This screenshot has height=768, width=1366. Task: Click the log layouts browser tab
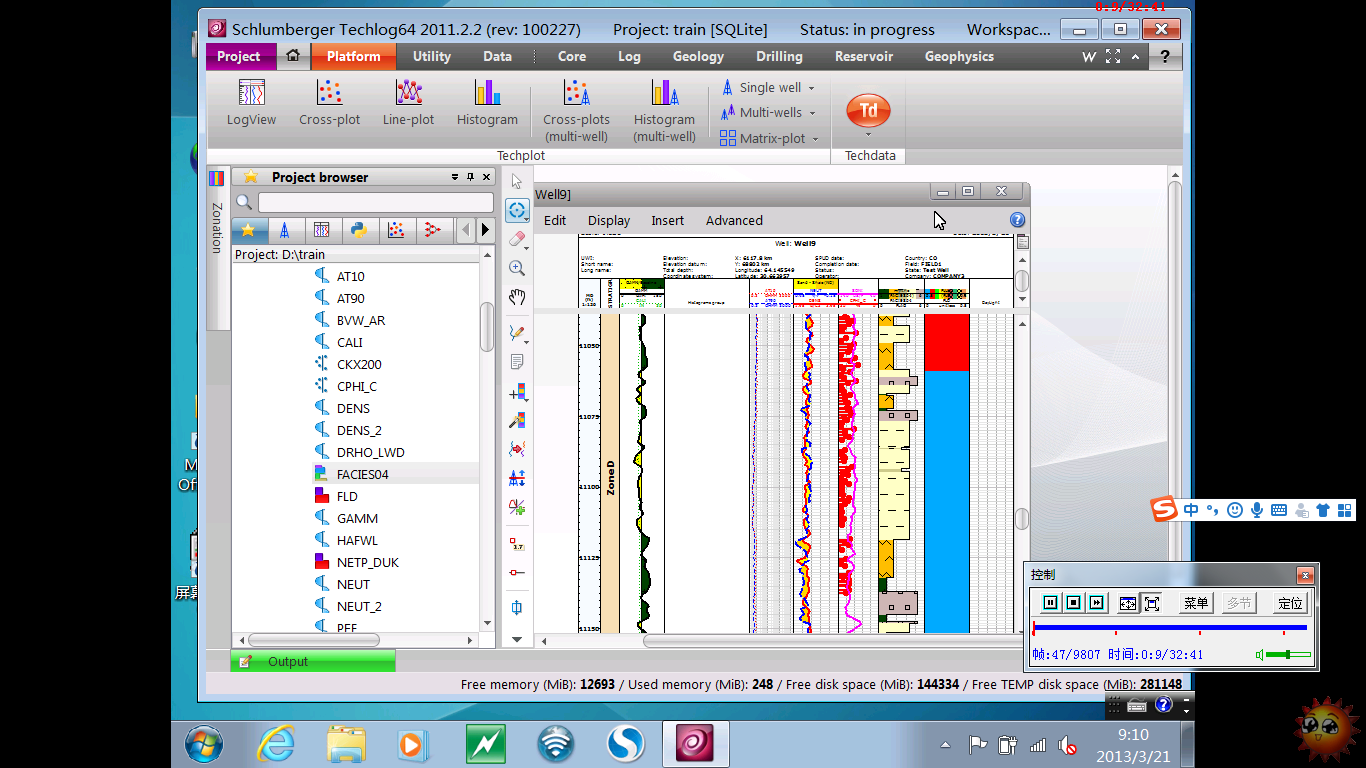(321, 230)
